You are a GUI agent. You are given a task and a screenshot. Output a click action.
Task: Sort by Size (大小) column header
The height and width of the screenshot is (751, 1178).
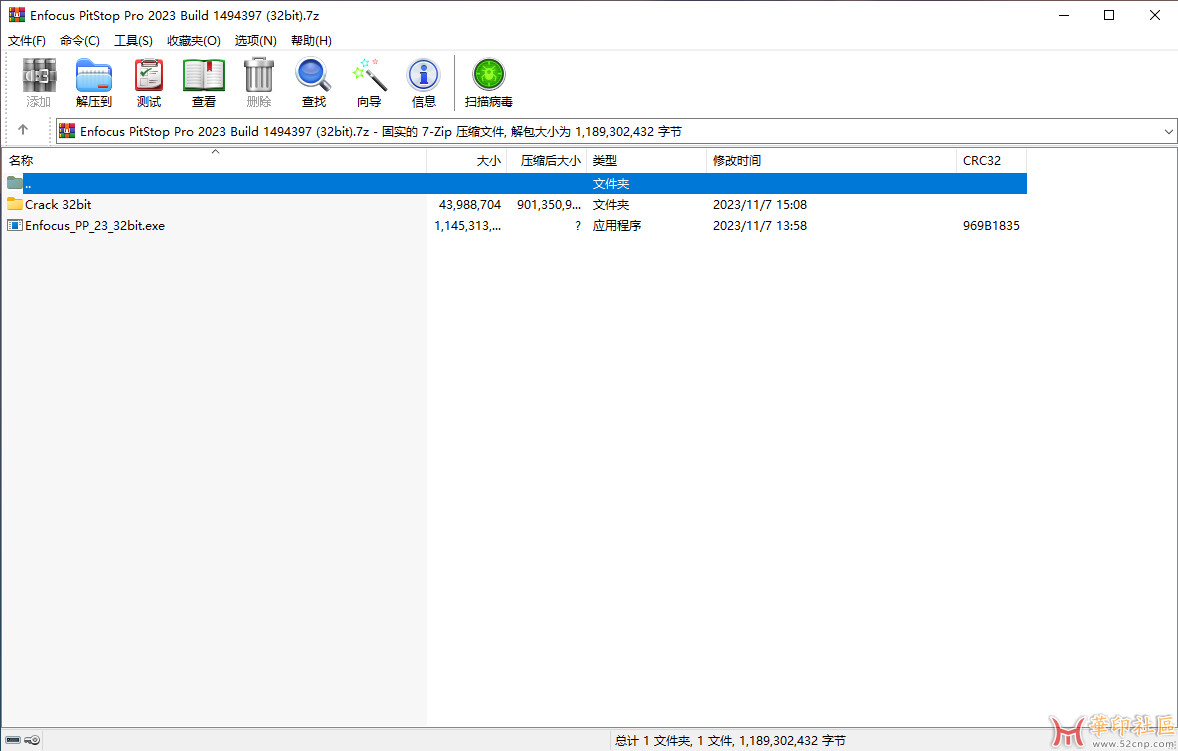(467, 161)
